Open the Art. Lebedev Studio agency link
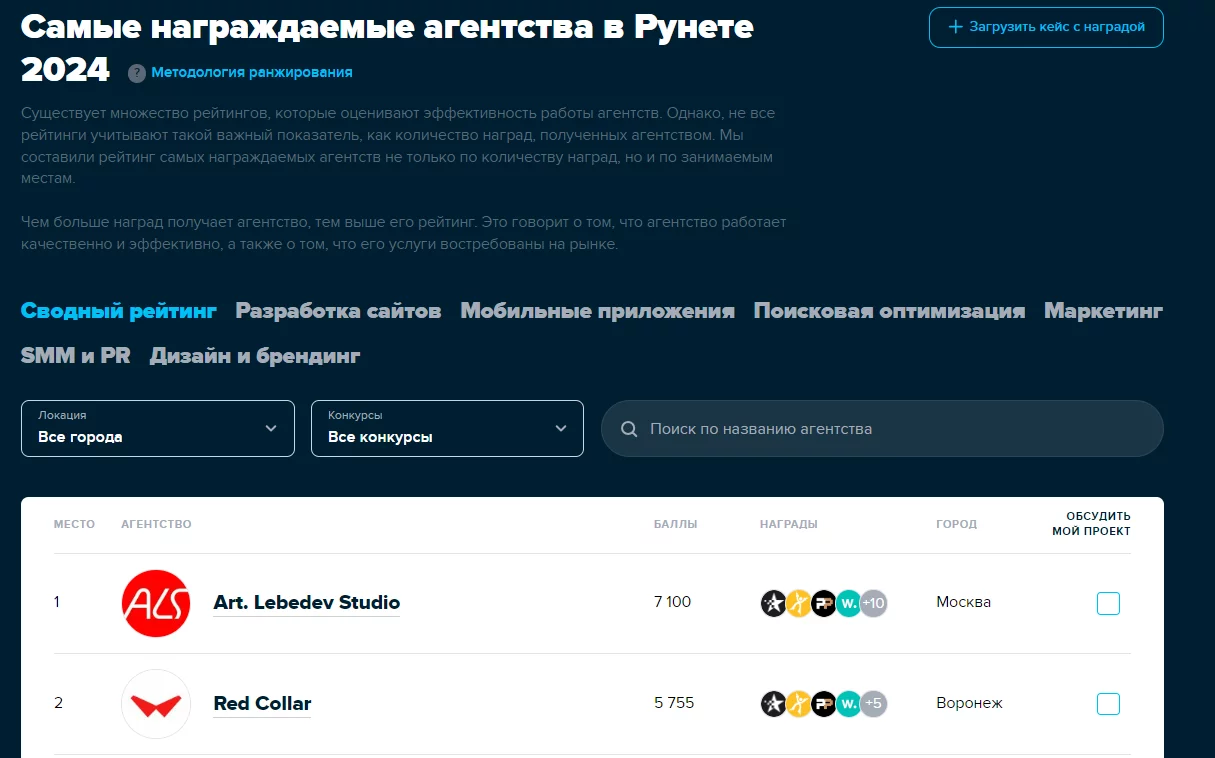 point(307,603)
